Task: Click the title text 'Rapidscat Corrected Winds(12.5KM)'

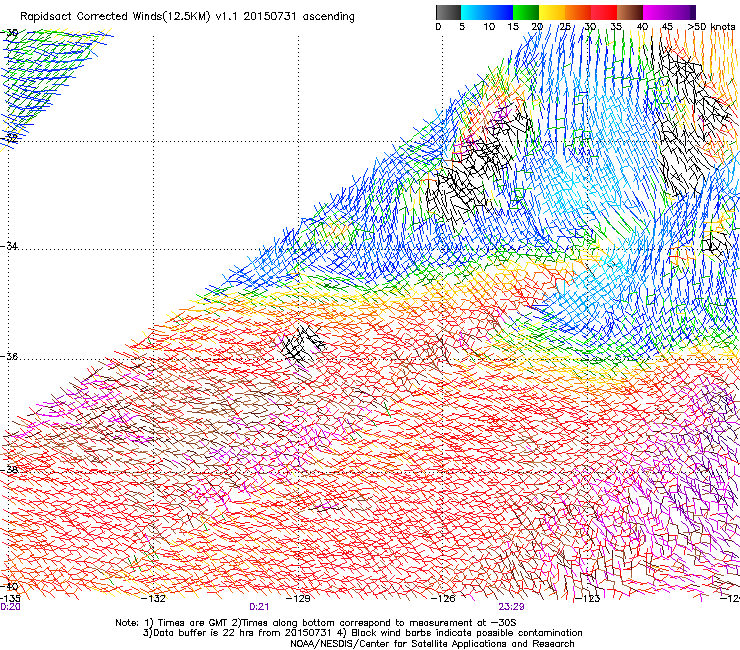Action: pyautogui.click(x=115, y=17)
